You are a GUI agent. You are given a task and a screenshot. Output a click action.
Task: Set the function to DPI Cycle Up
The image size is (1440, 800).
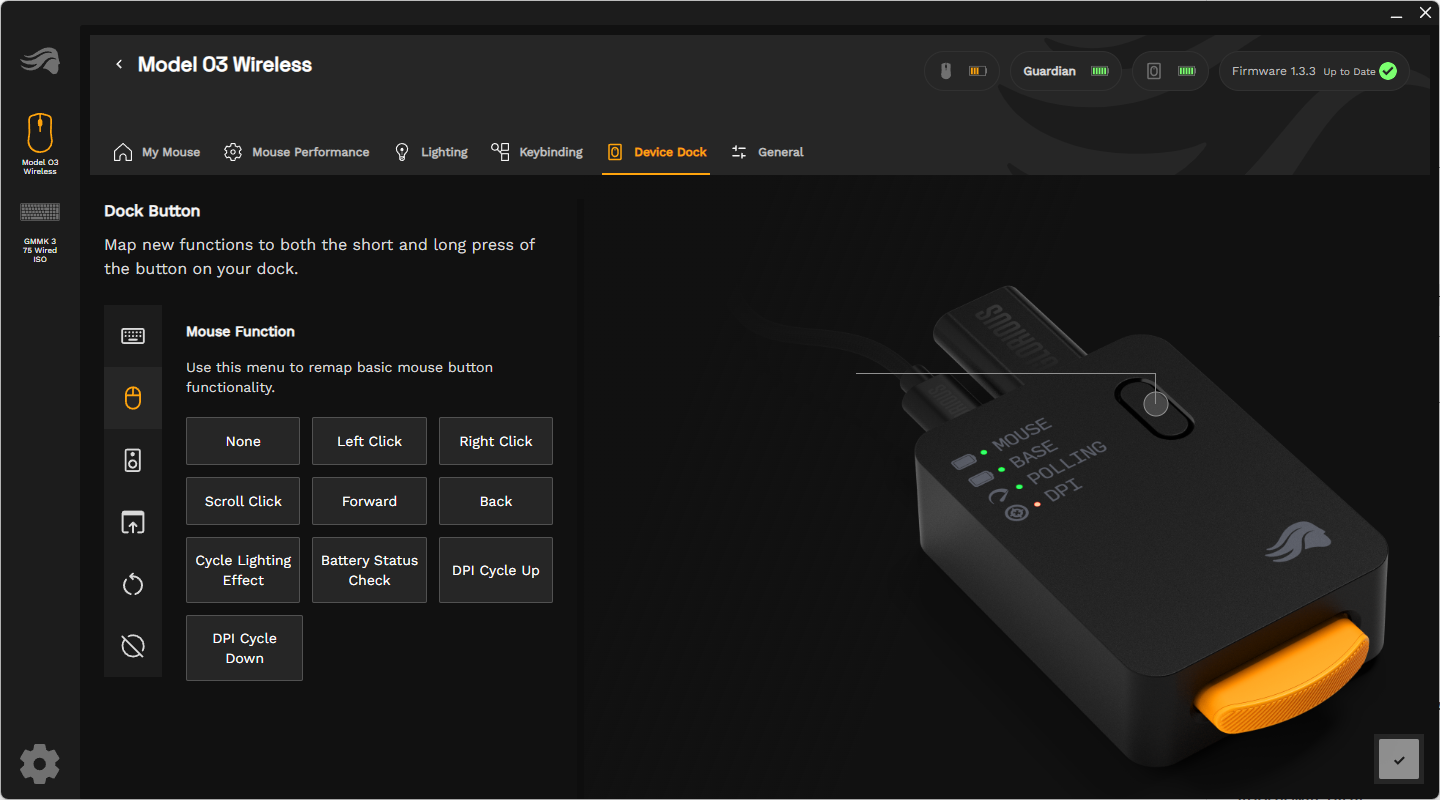tap(496, 570)
